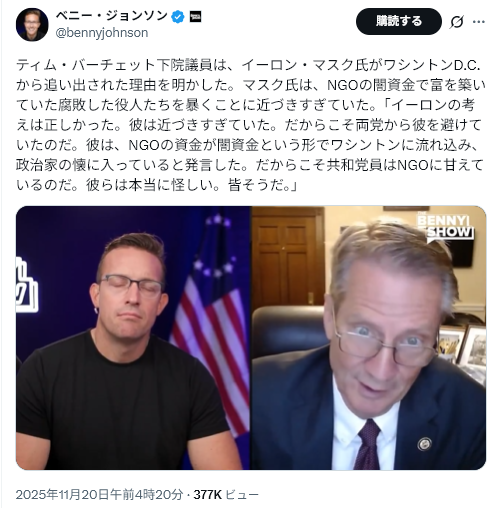Open the @bennyjohnson handle link
This screenshot has width=497, height=508.
(x=102, y=33)
